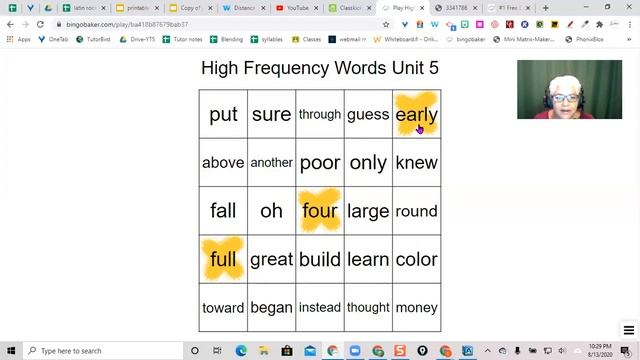Unmark the highlighted 'full' bingo square
Viewport: 640px width, 360px height.
(x=223, y=259)
